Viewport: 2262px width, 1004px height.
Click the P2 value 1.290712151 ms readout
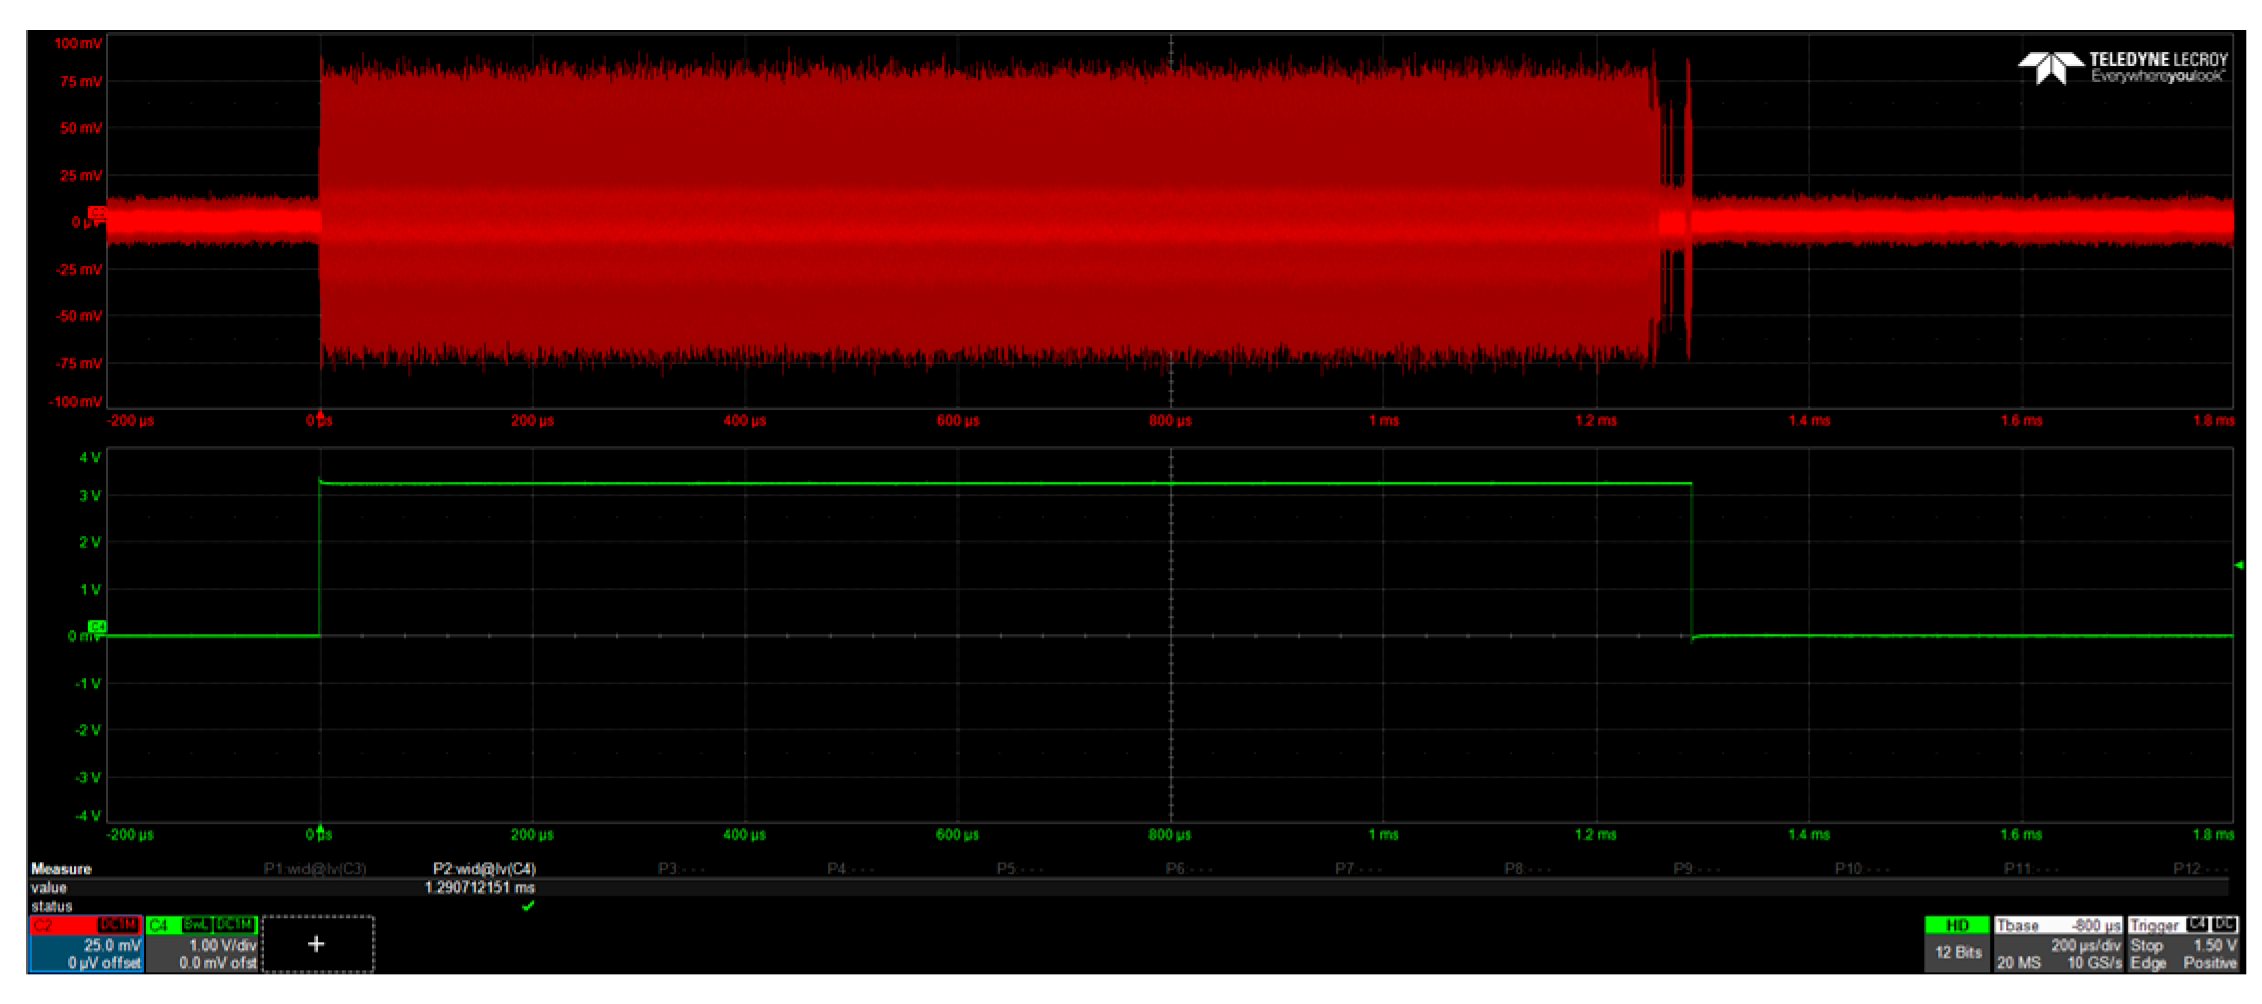click(x=480, y=888)
